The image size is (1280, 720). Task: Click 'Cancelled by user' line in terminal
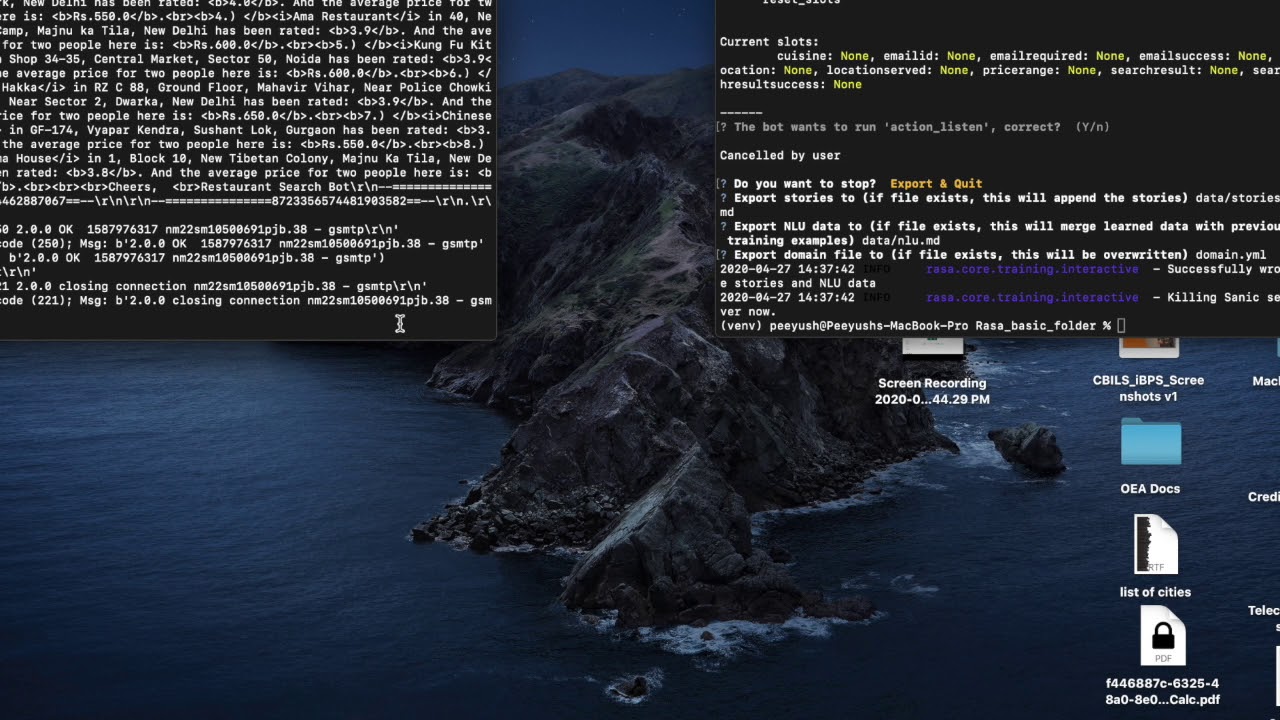coord(780,156)
